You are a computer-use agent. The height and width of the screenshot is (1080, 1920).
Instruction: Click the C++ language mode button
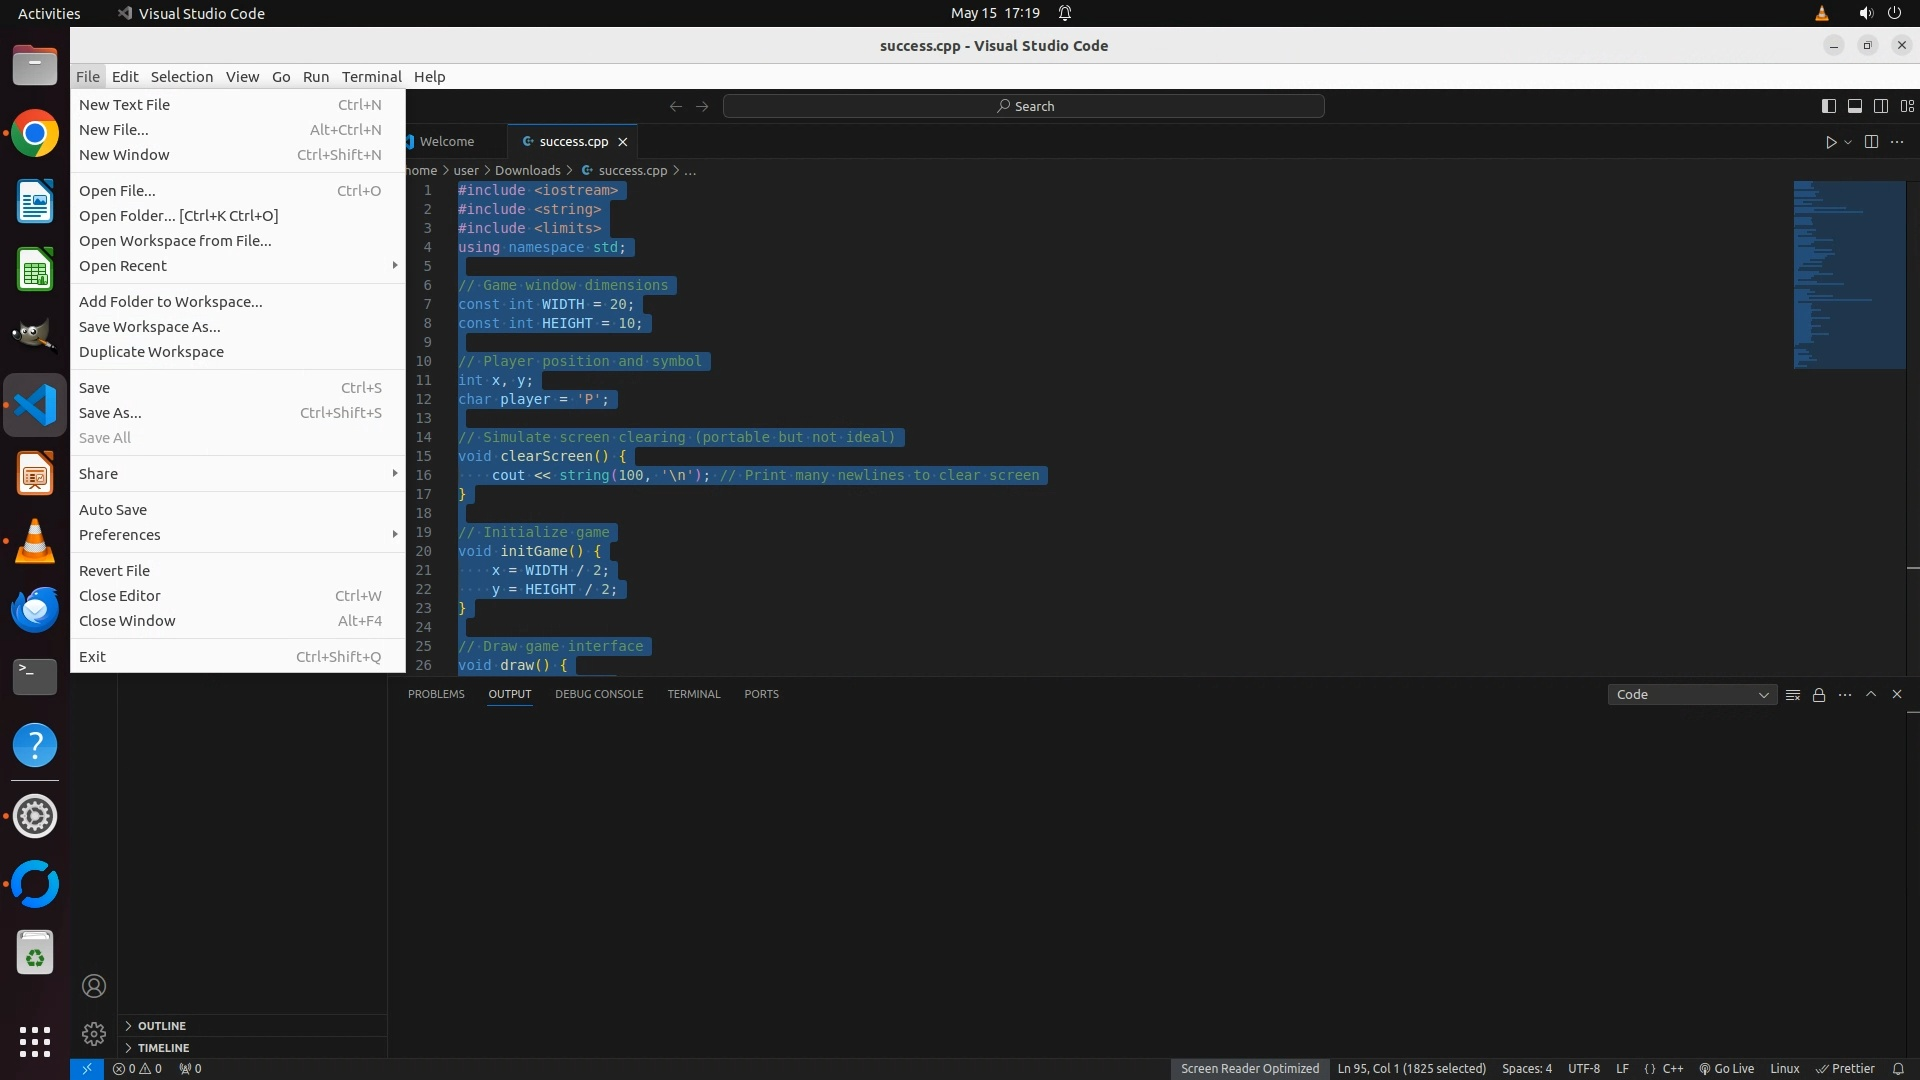(x=1672, y=1068)
